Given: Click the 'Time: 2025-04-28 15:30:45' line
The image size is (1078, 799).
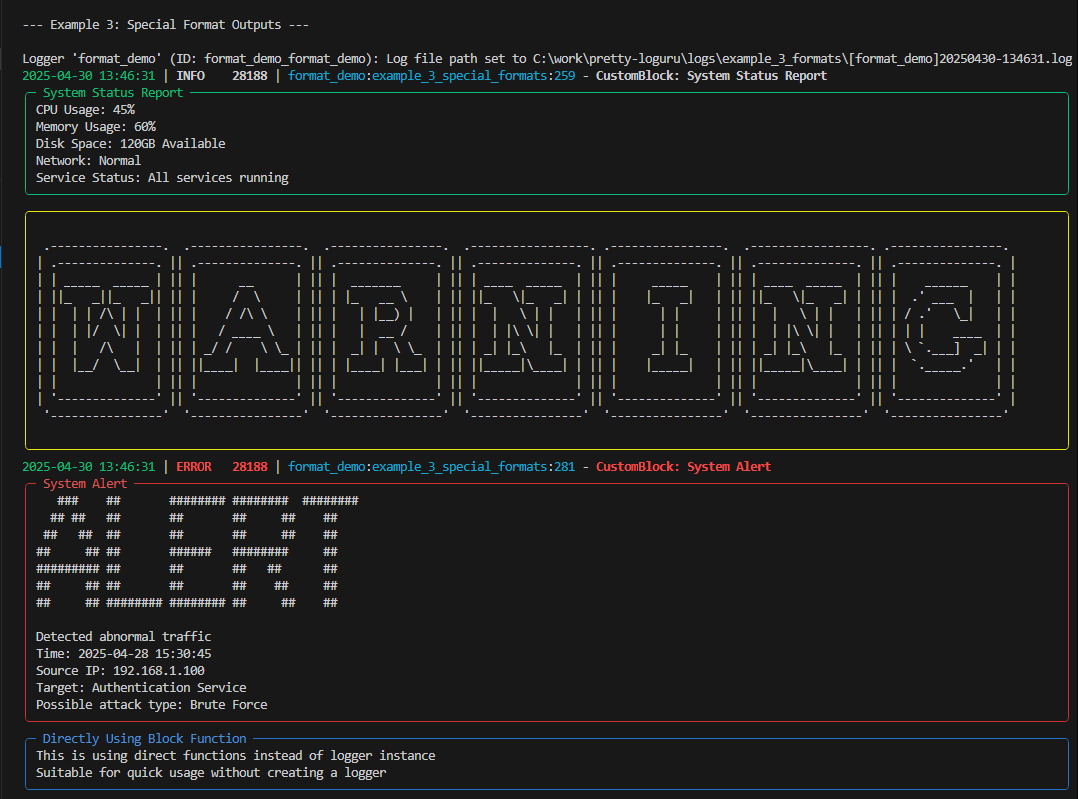Looking at the screenshot, I should (x=124, y=654).
